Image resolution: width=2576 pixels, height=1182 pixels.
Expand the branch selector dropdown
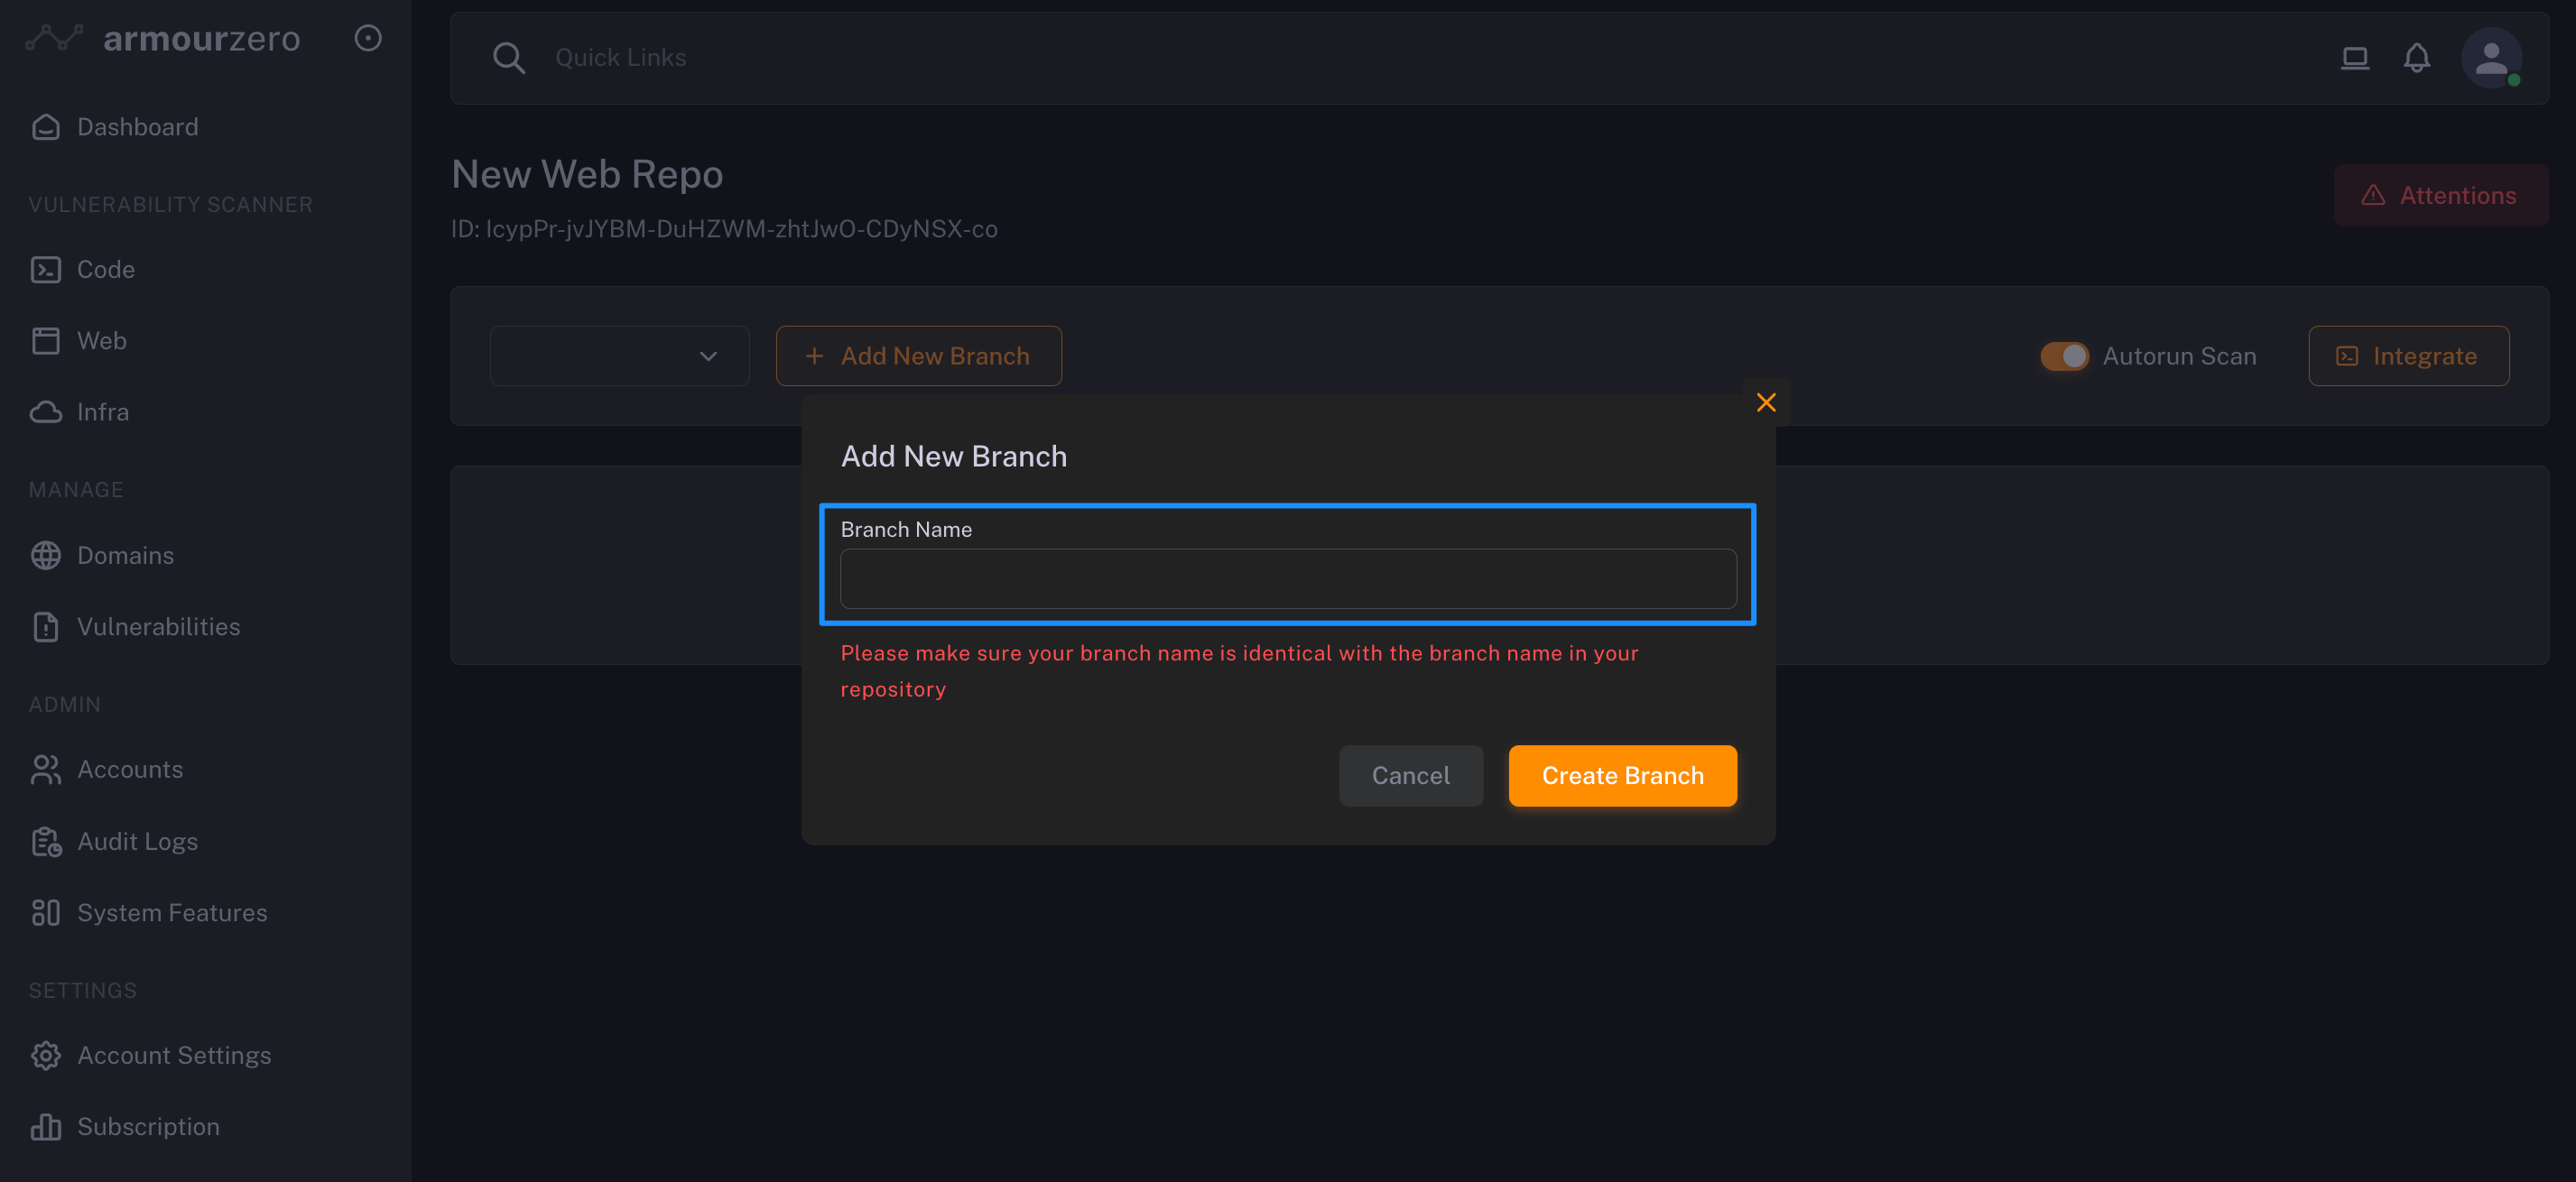coord(619,356)
